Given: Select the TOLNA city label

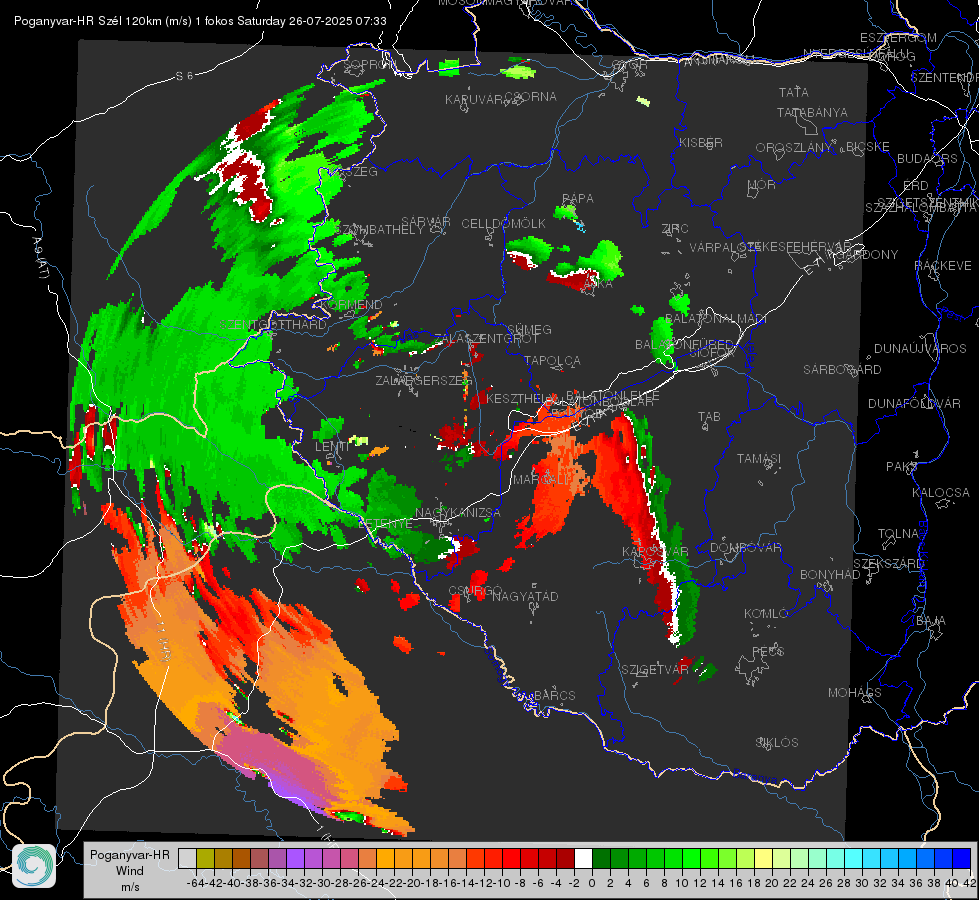Looking at the screenshot, I should click(x=898, y=534).
